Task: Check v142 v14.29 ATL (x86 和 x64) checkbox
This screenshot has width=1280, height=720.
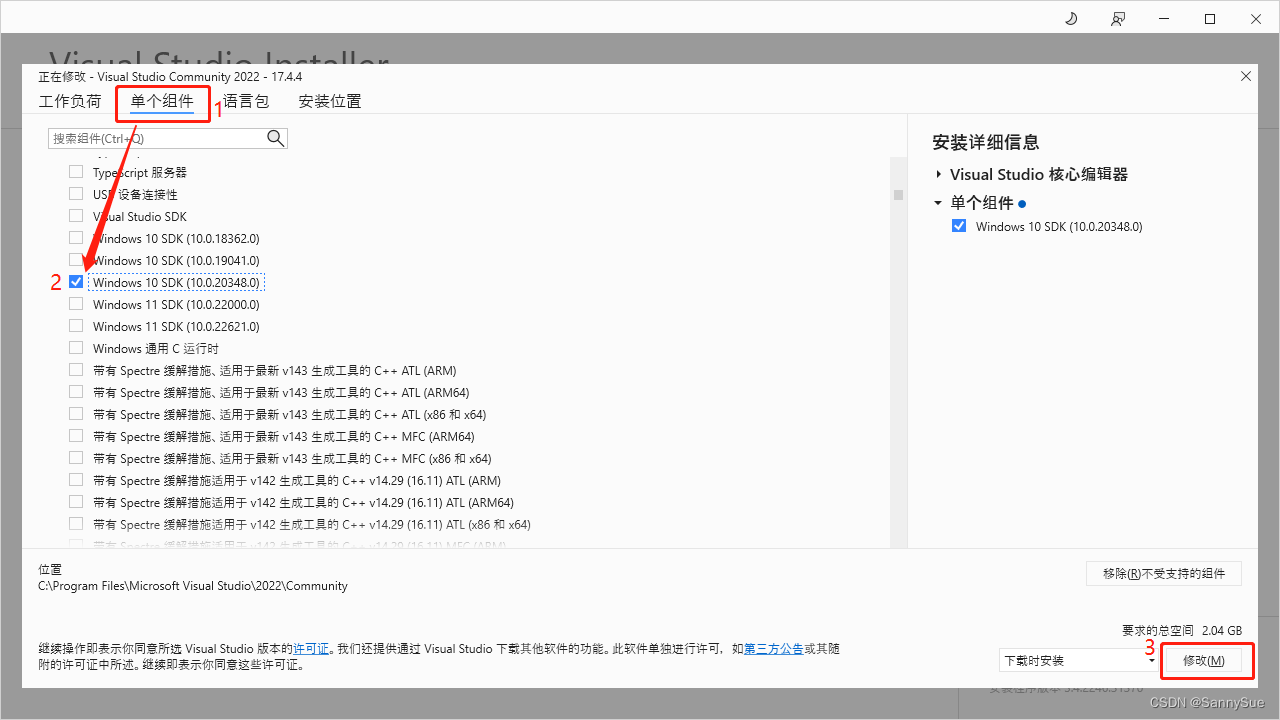Action: 76,524
